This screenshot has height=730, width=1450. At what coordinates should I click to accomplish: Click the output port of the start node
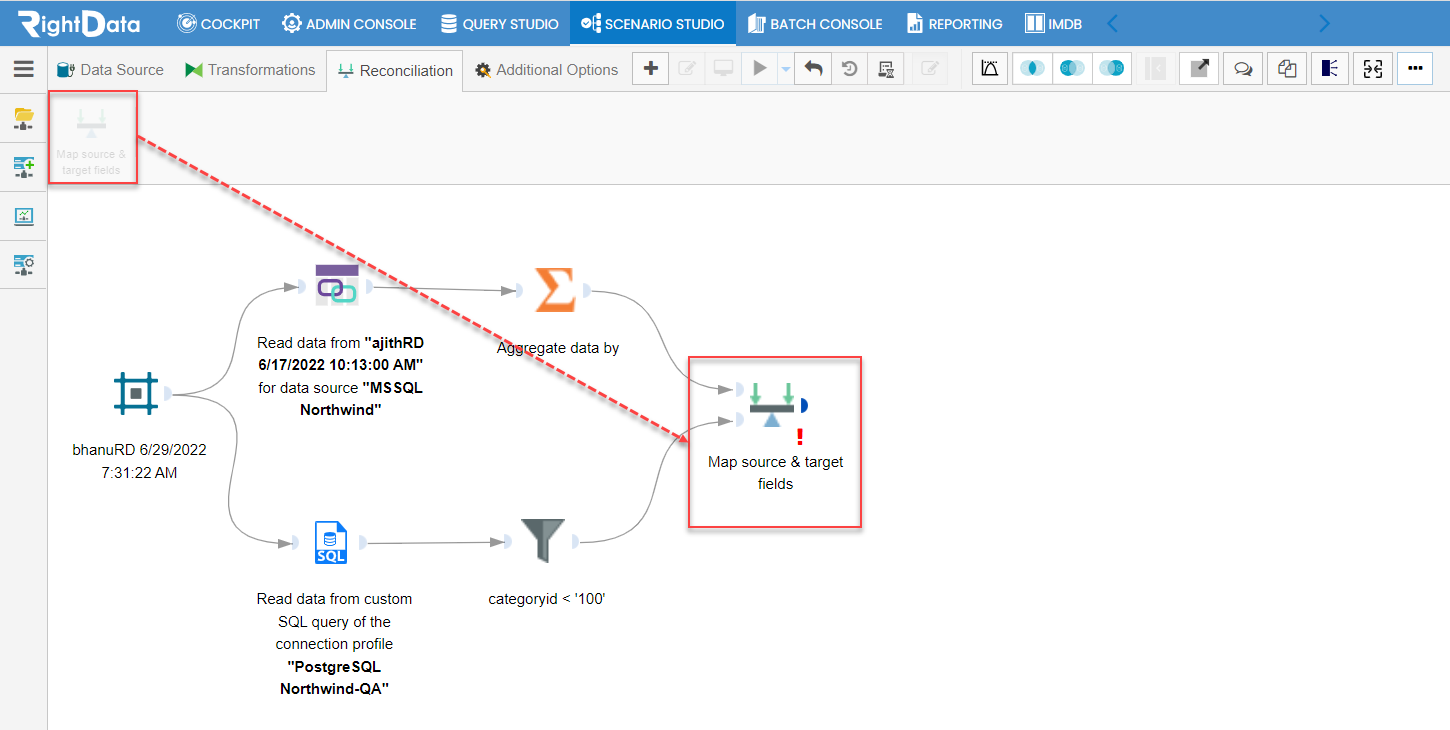point(169,393)
